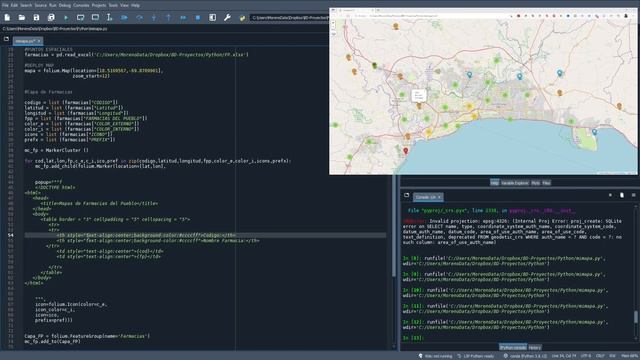Click the LSP Python ready status
The image size is (640, 360).
coord(476,356)
